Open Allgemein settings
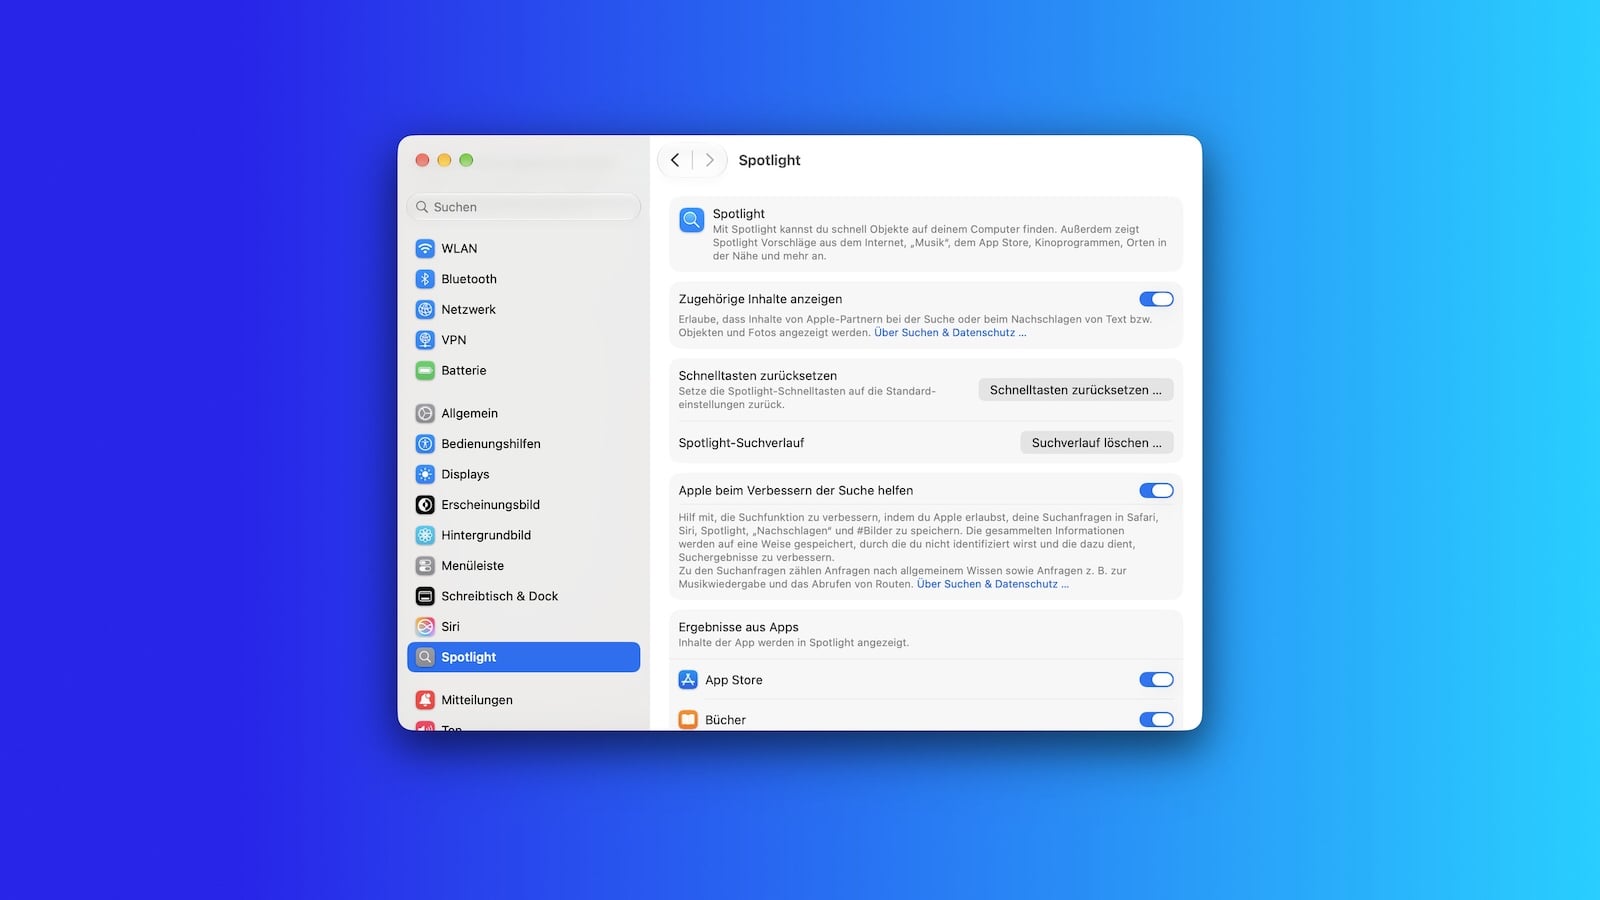 click(x=524, y=413)
